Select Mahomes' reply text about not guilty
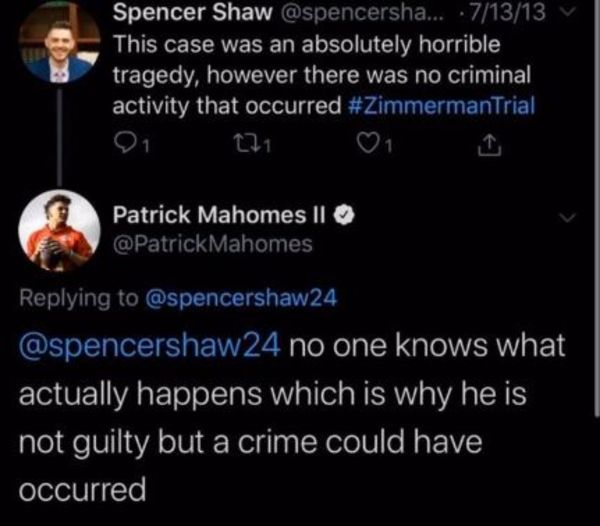The image size is (600, 526). [x=292, y=417]
